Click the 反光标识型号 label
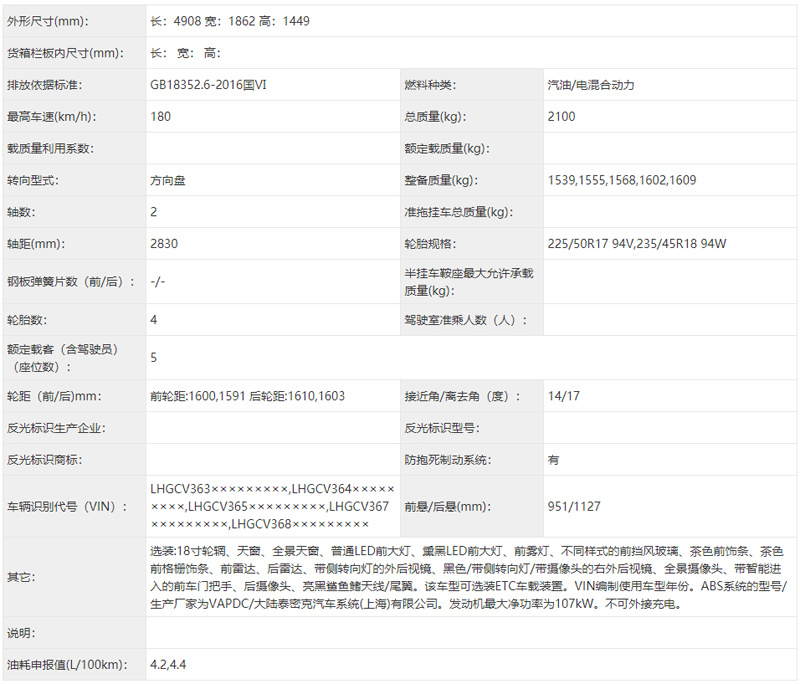 point(442,428)
